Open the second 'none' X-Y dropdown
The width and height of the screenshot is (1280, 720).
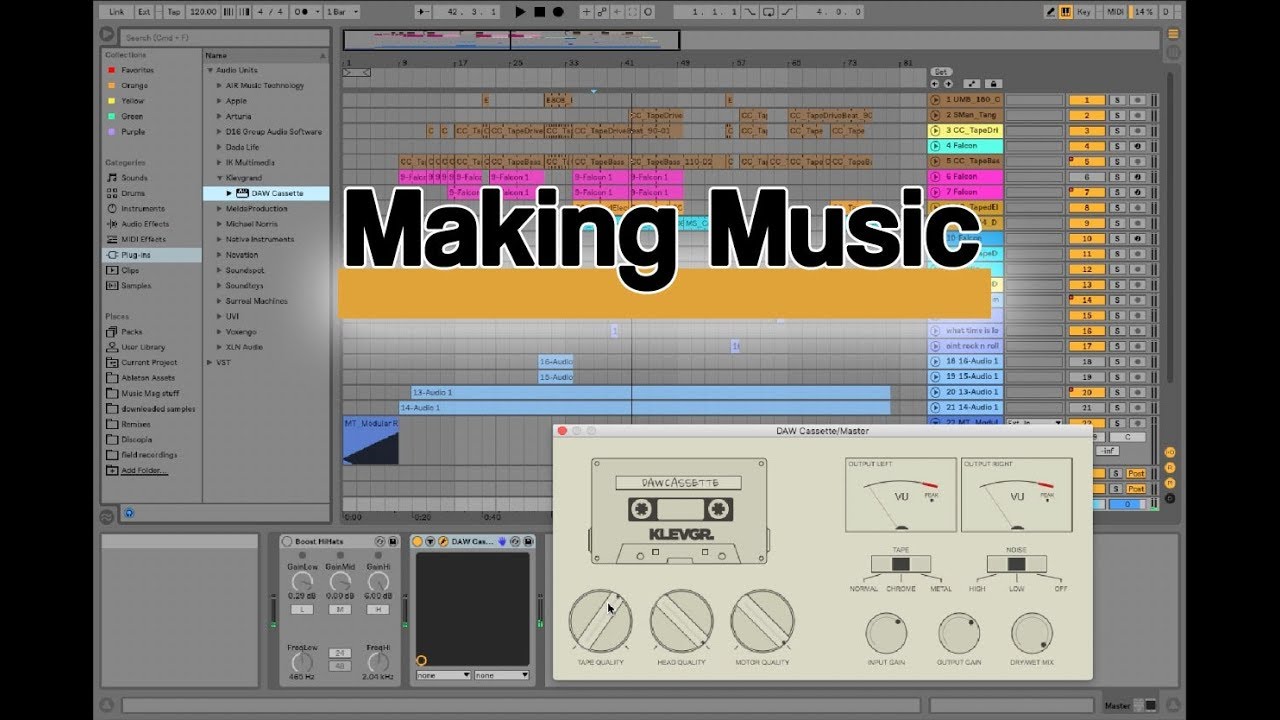pos(502,675)
